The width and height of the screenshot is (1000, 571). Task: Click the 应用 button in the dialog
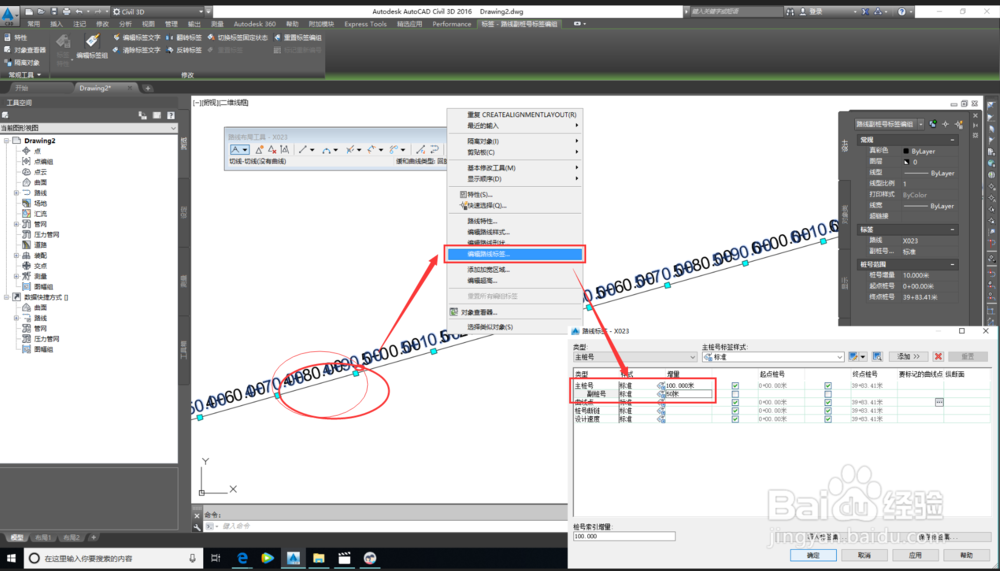point(915,555)
